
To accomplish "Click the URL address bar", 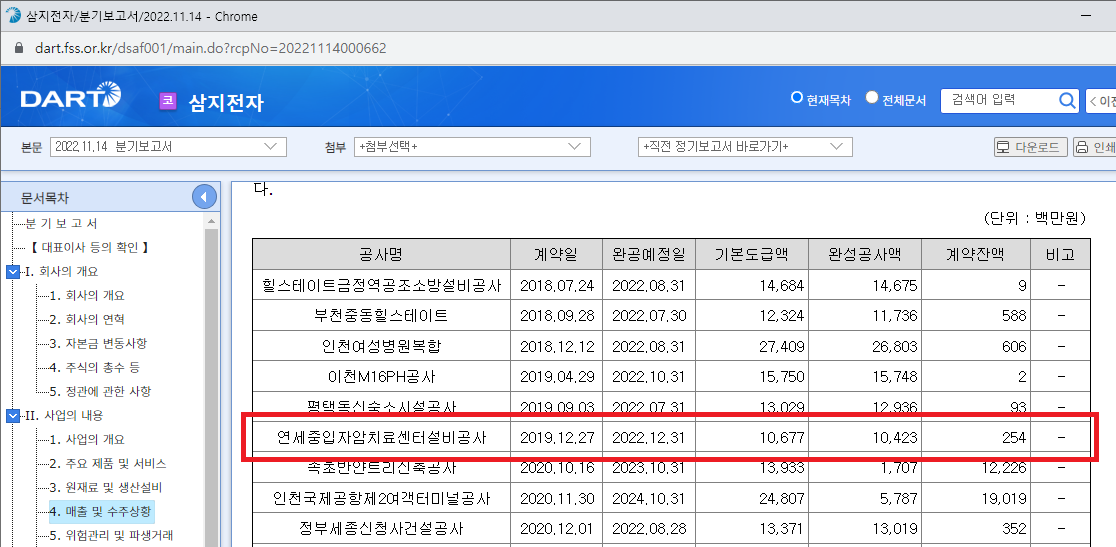I will pyautogui.click(x=211, y=48).
